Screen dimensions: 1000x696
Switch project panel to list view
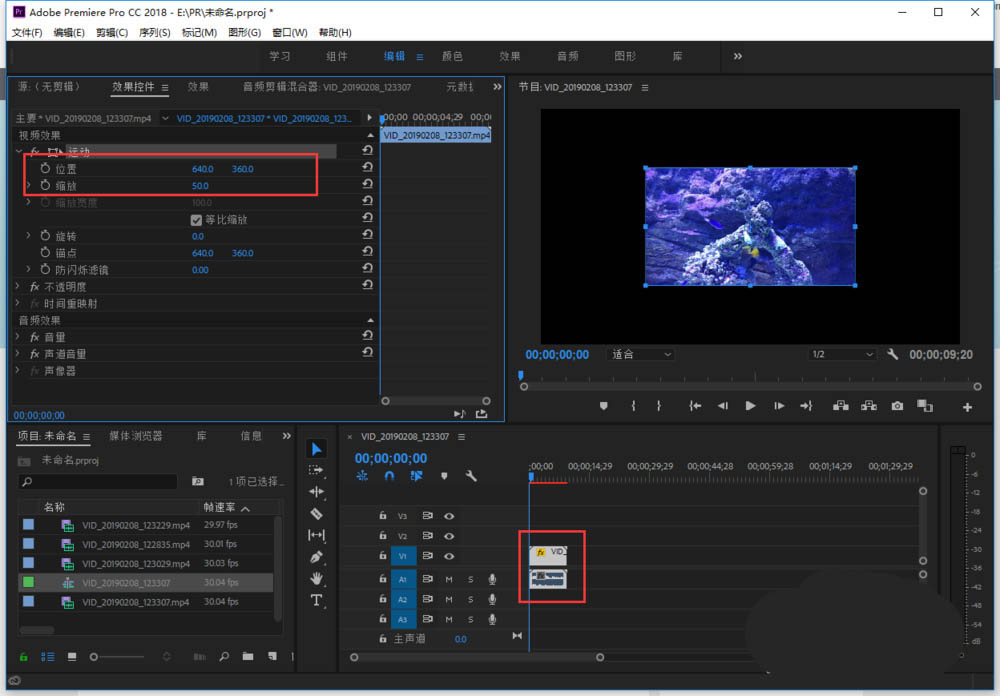pyautogui.click(x=48, y=656)
